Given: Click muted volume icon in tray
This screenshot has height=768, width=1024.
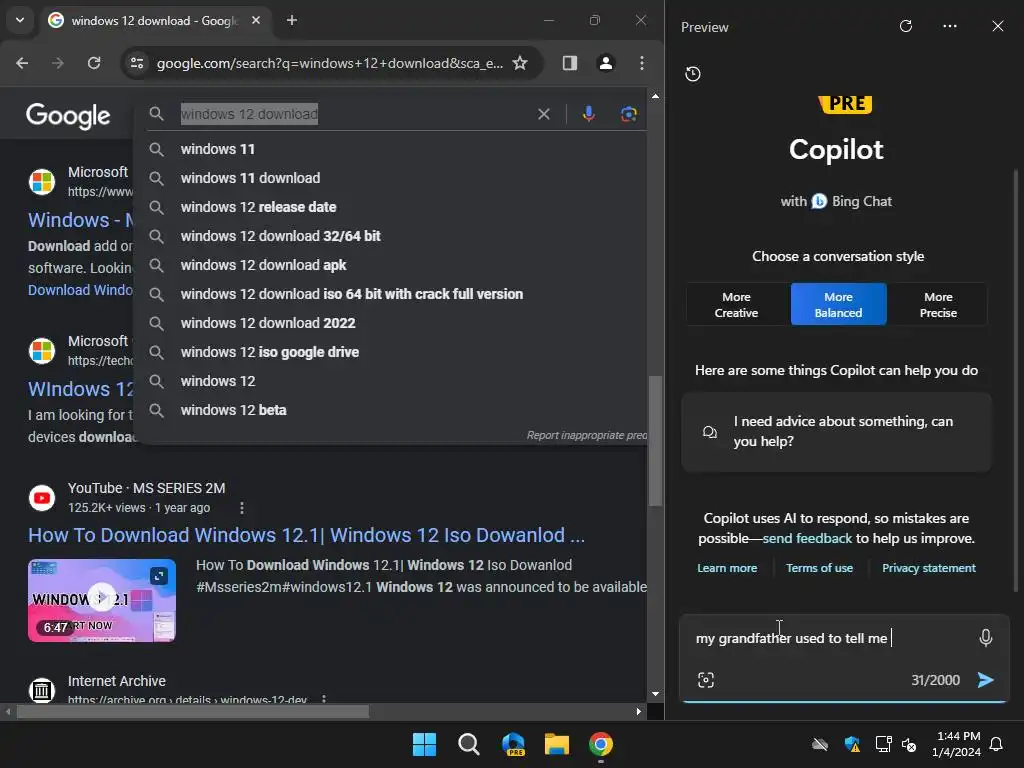Looking at the screenshot, I should click(909, 744).
